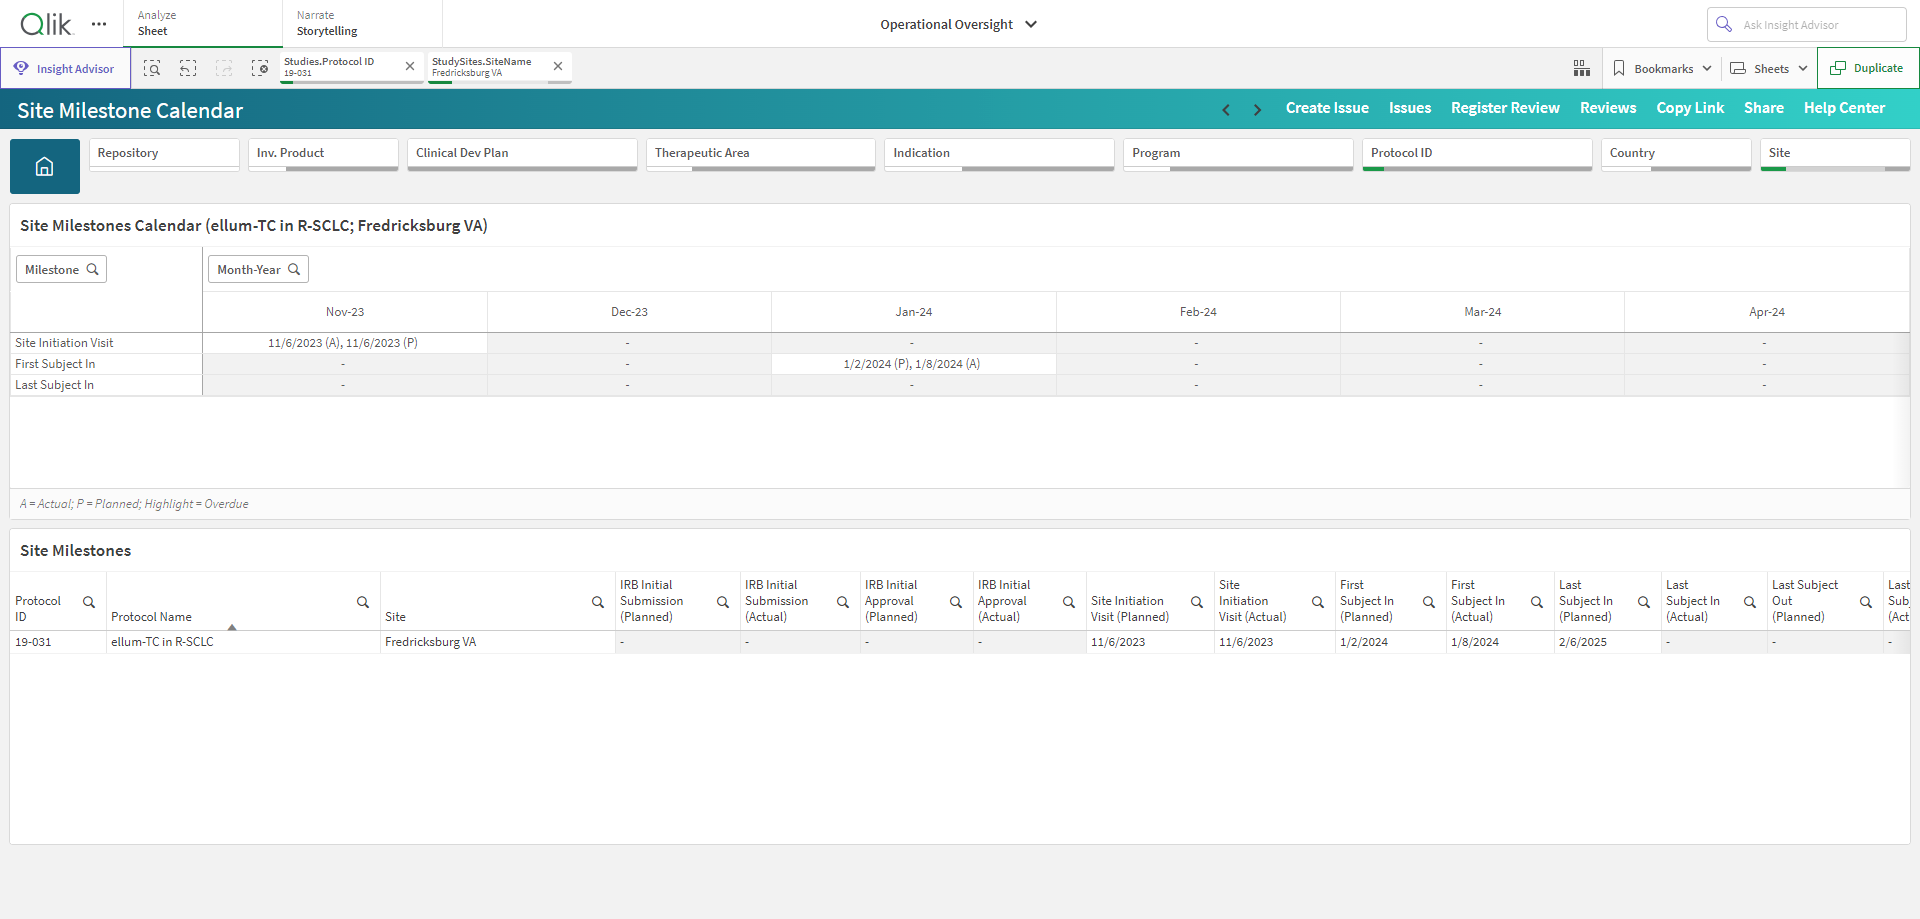Open the grid view icon
1920x919 pixels.
pos(1582,68)
